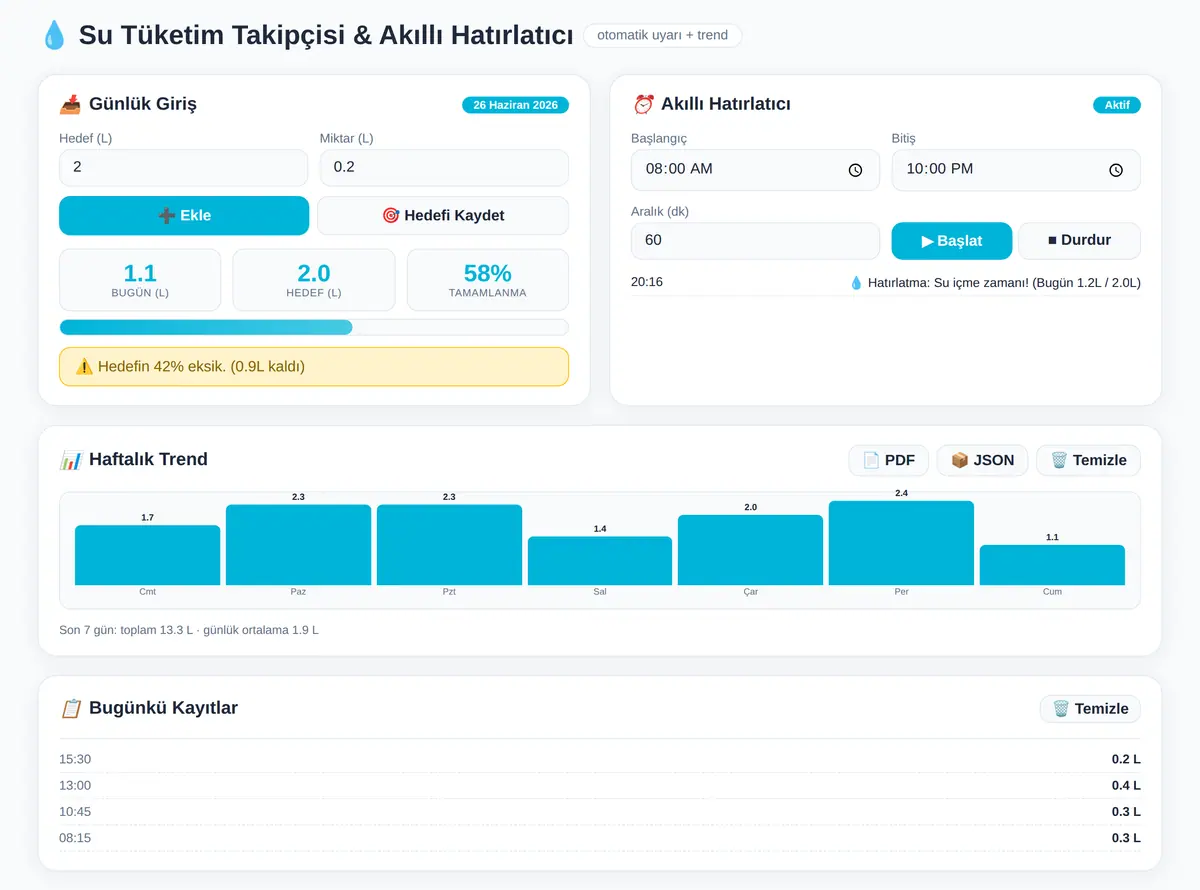Open the clock picker in Başlangıç field
The image size is (1200, 890).
(x=855, y=170)
